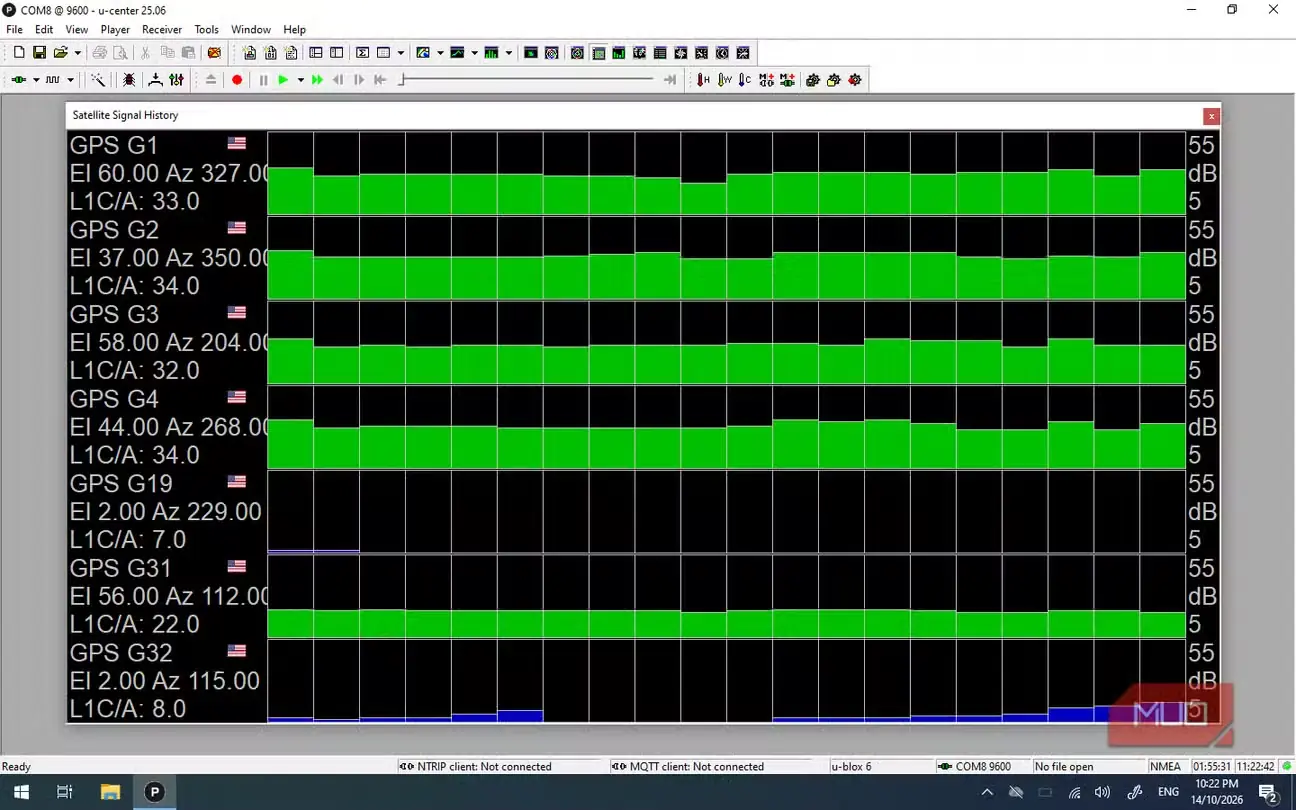1296x810 pixels.
Task: Close the Satellite Signal History window
Action: 1211,116
